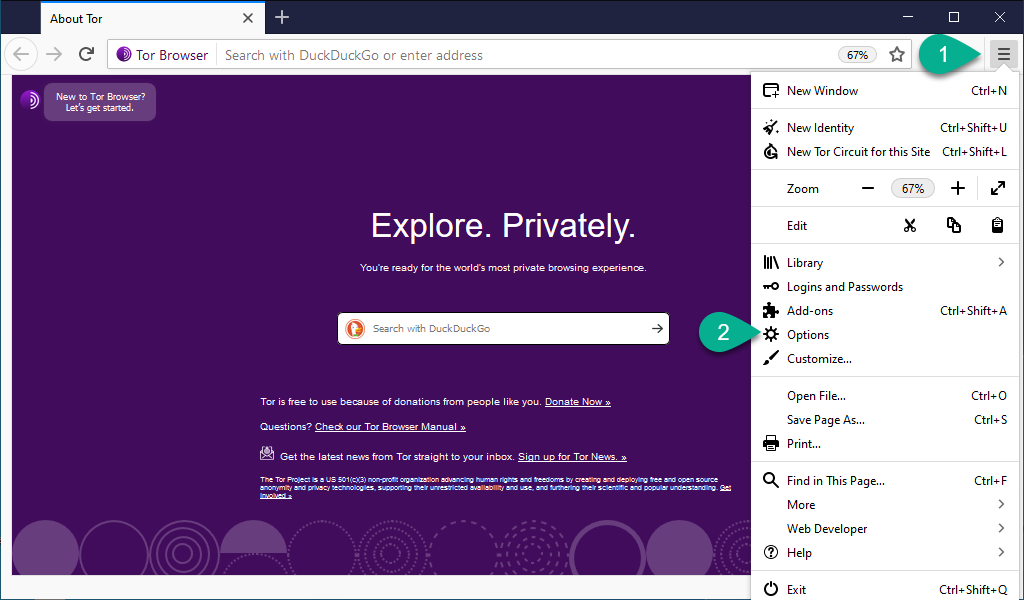The height and width of the screenshot is (600, 1024).
Task: Choose Save Page As...
Action: pos(885,420)
